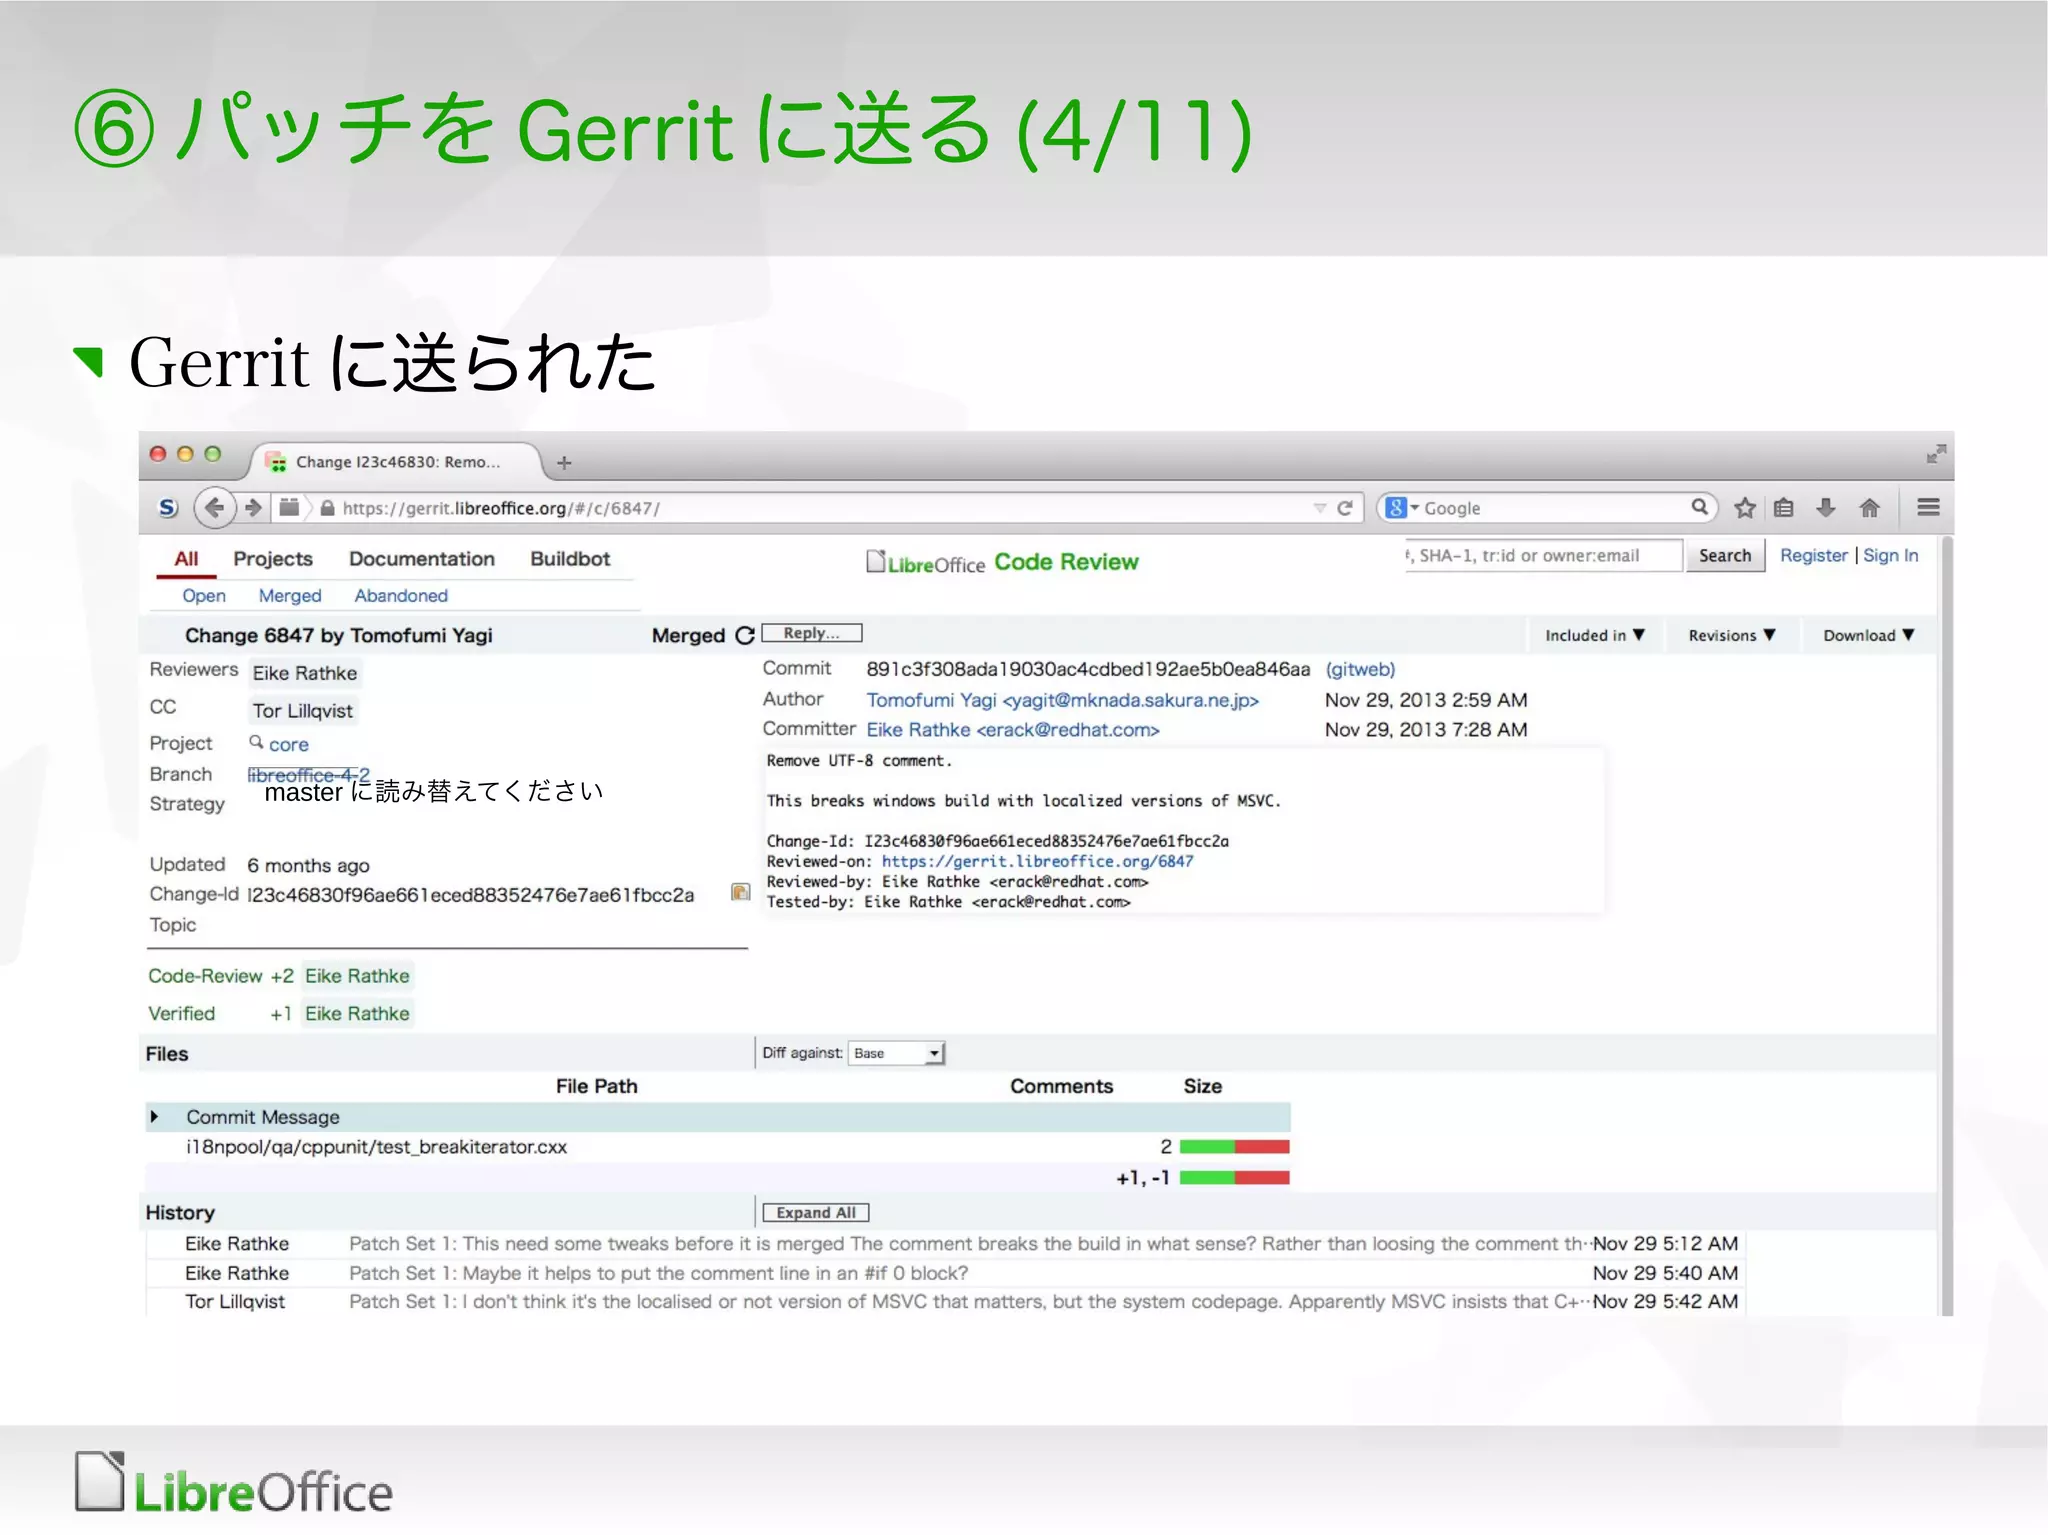Click the commit SHA-1 hash text
This screenshot has height=1535, width=2048.
1087,669
